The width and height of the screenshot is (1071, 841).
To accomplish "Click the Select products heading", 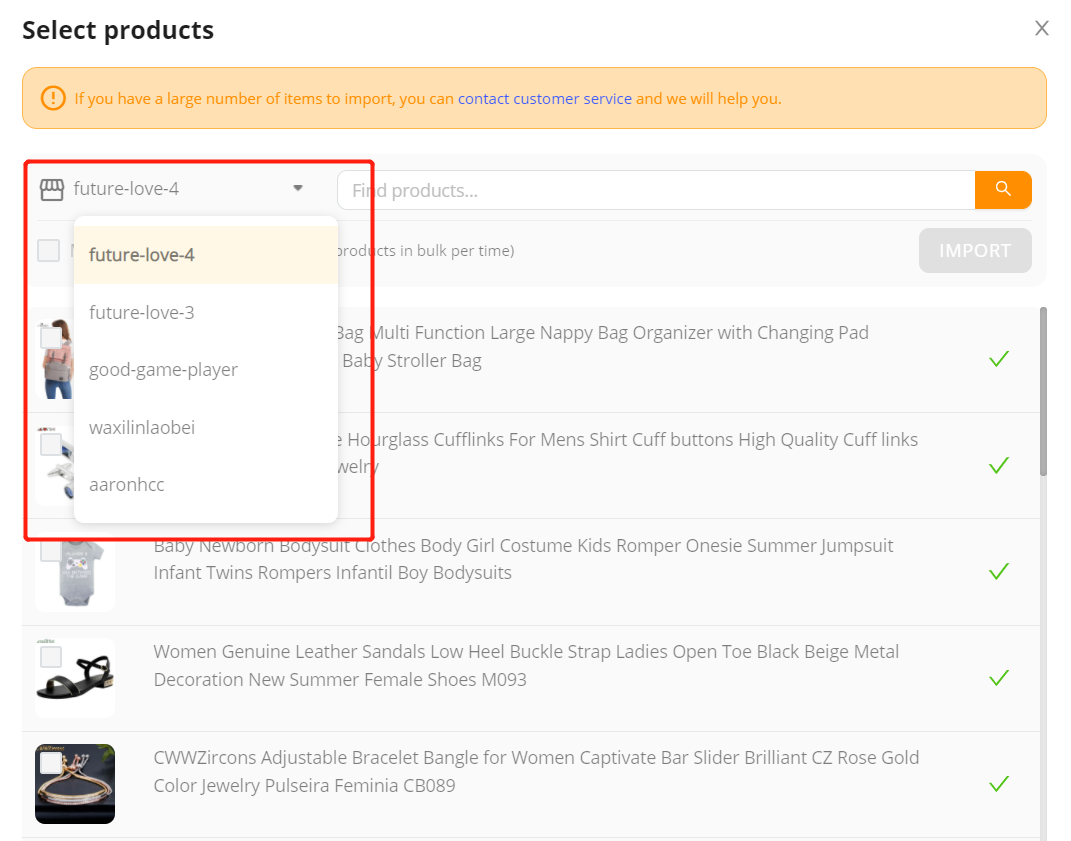I will click(x=118, y=30).
